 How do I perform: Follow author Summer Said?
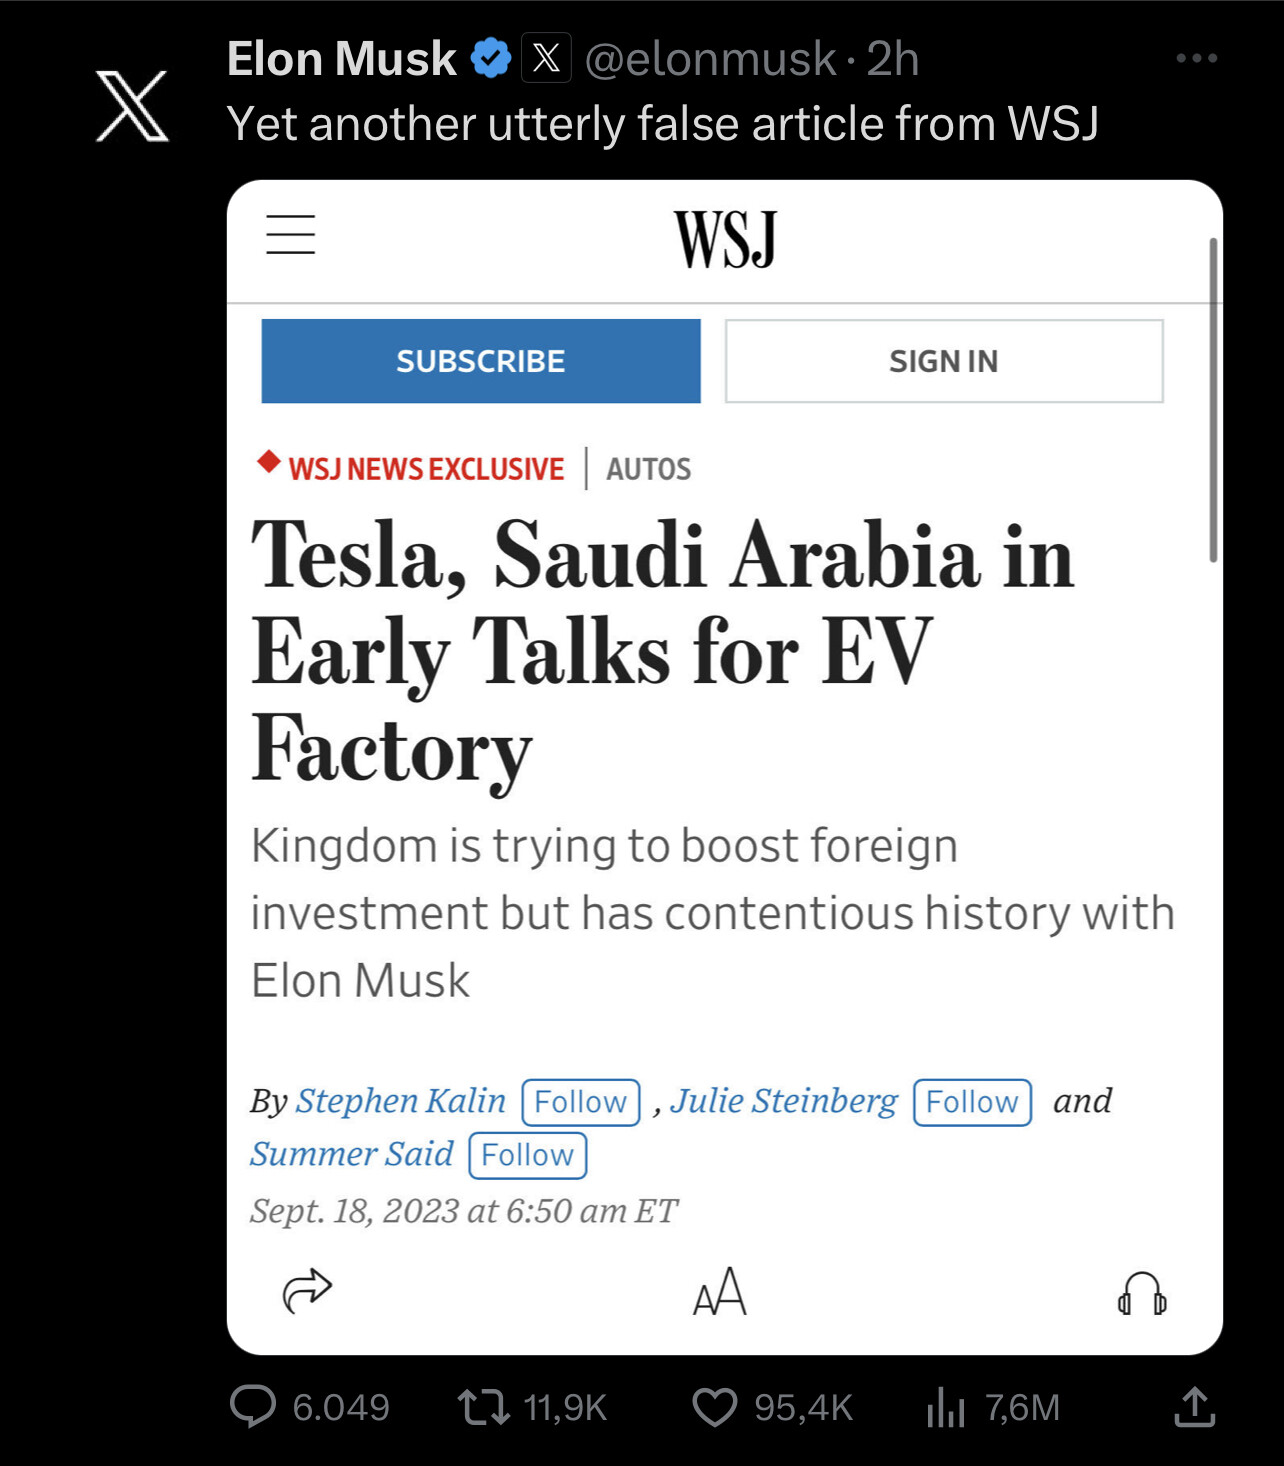[x=528, y=1155]
